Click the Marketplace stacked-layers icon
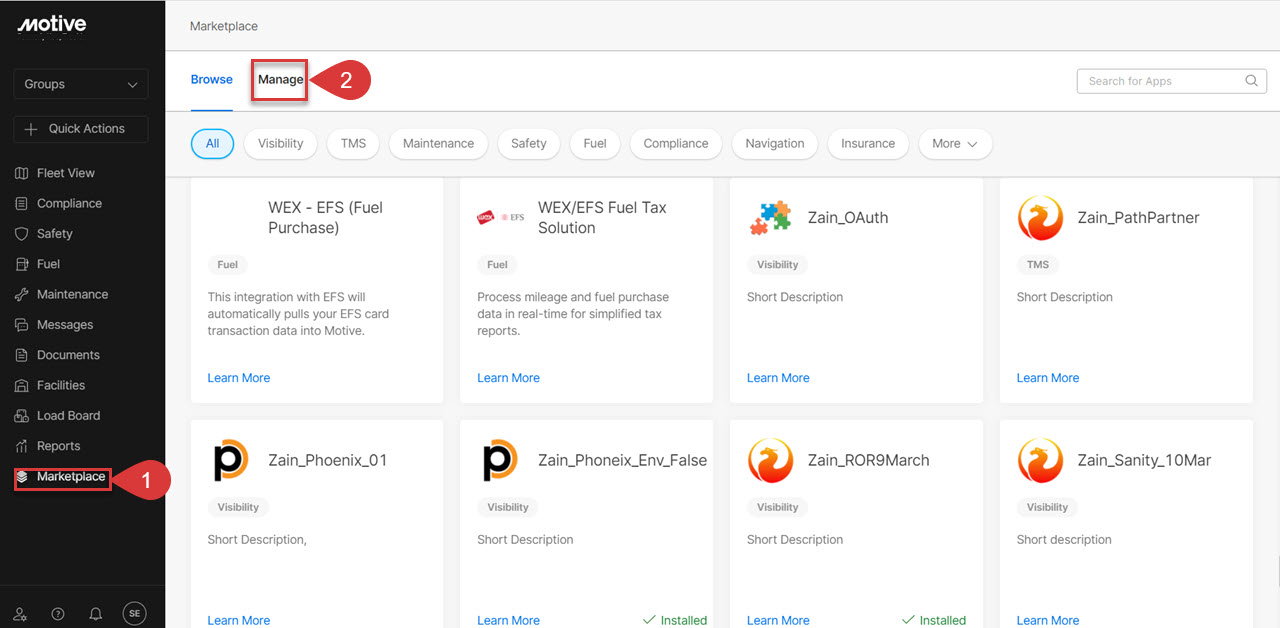Screen dimensions: 1280x628 (23, 477)
